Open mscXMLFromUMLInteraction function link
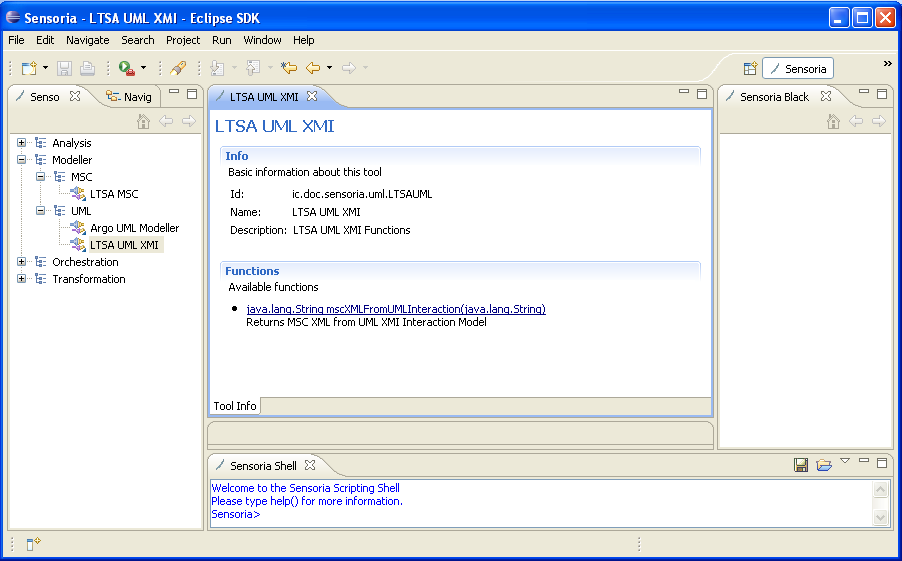Screen dimensions: 902x561 [396, 309]
